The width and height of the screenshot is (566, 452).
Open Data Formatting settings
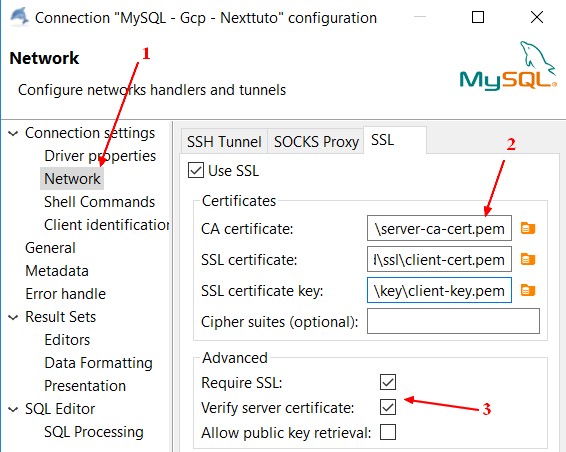point(98,363)
